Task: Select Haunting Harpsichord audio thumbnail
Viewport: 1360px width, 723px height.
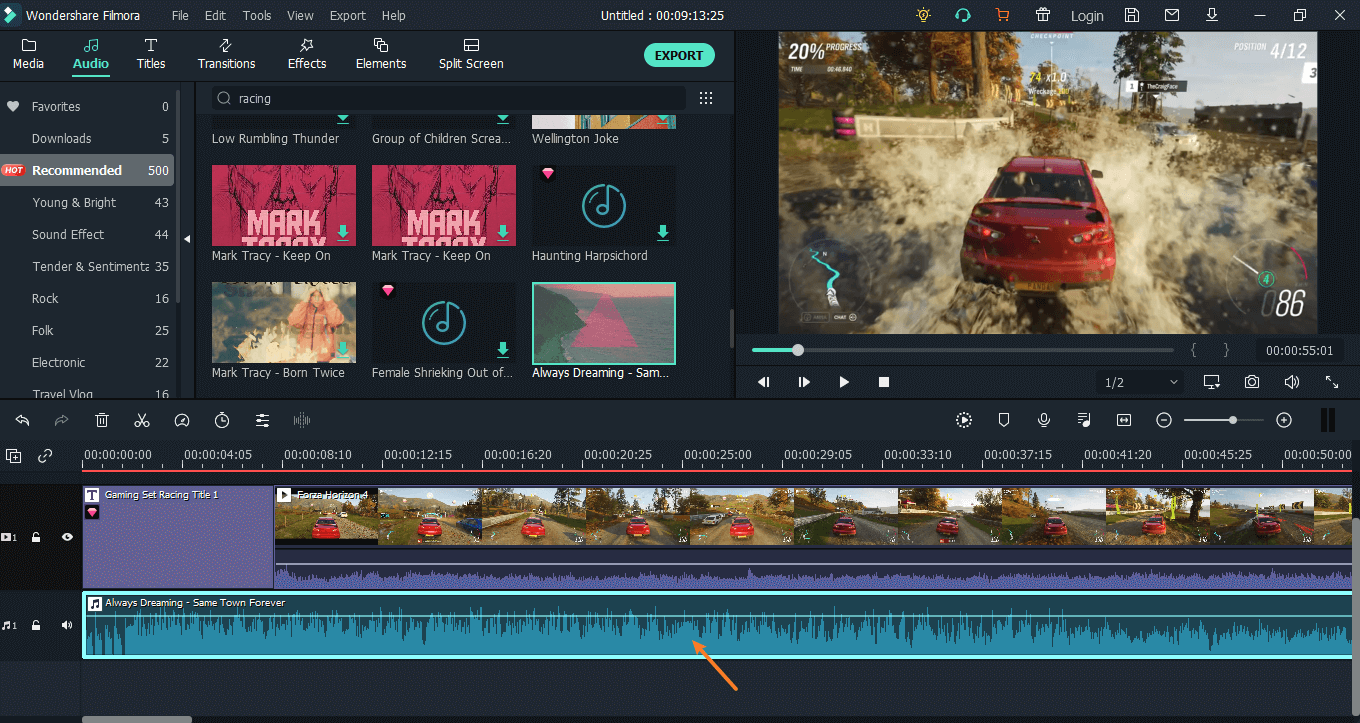Action: click(604, 205)
